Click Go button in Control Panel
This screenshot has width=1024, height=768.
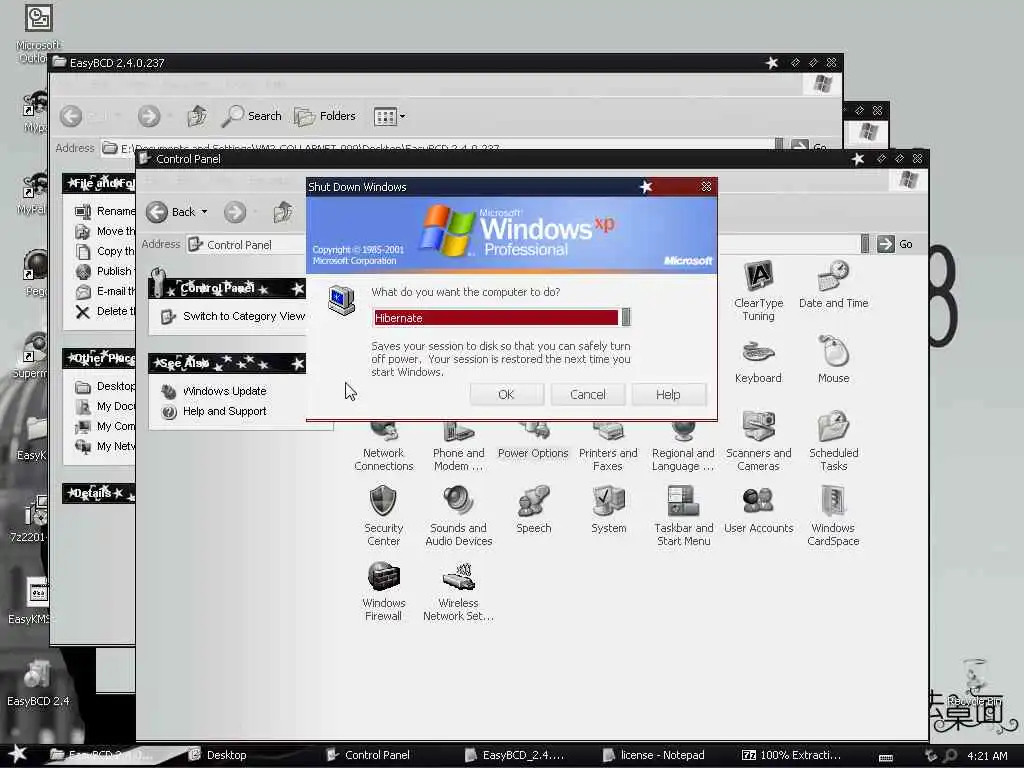pos(895,244)
